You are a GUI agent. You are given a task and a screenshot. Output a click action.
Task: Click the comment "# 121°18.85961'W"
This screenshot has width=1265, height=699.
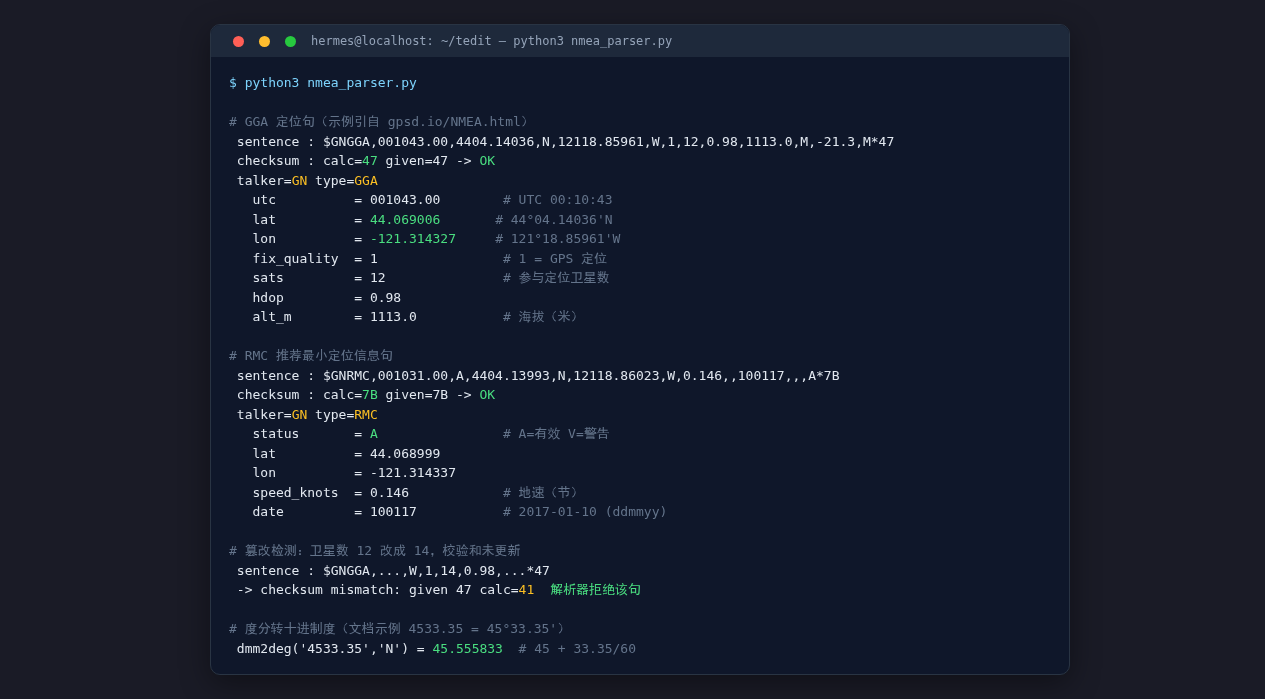pos(558,239)
